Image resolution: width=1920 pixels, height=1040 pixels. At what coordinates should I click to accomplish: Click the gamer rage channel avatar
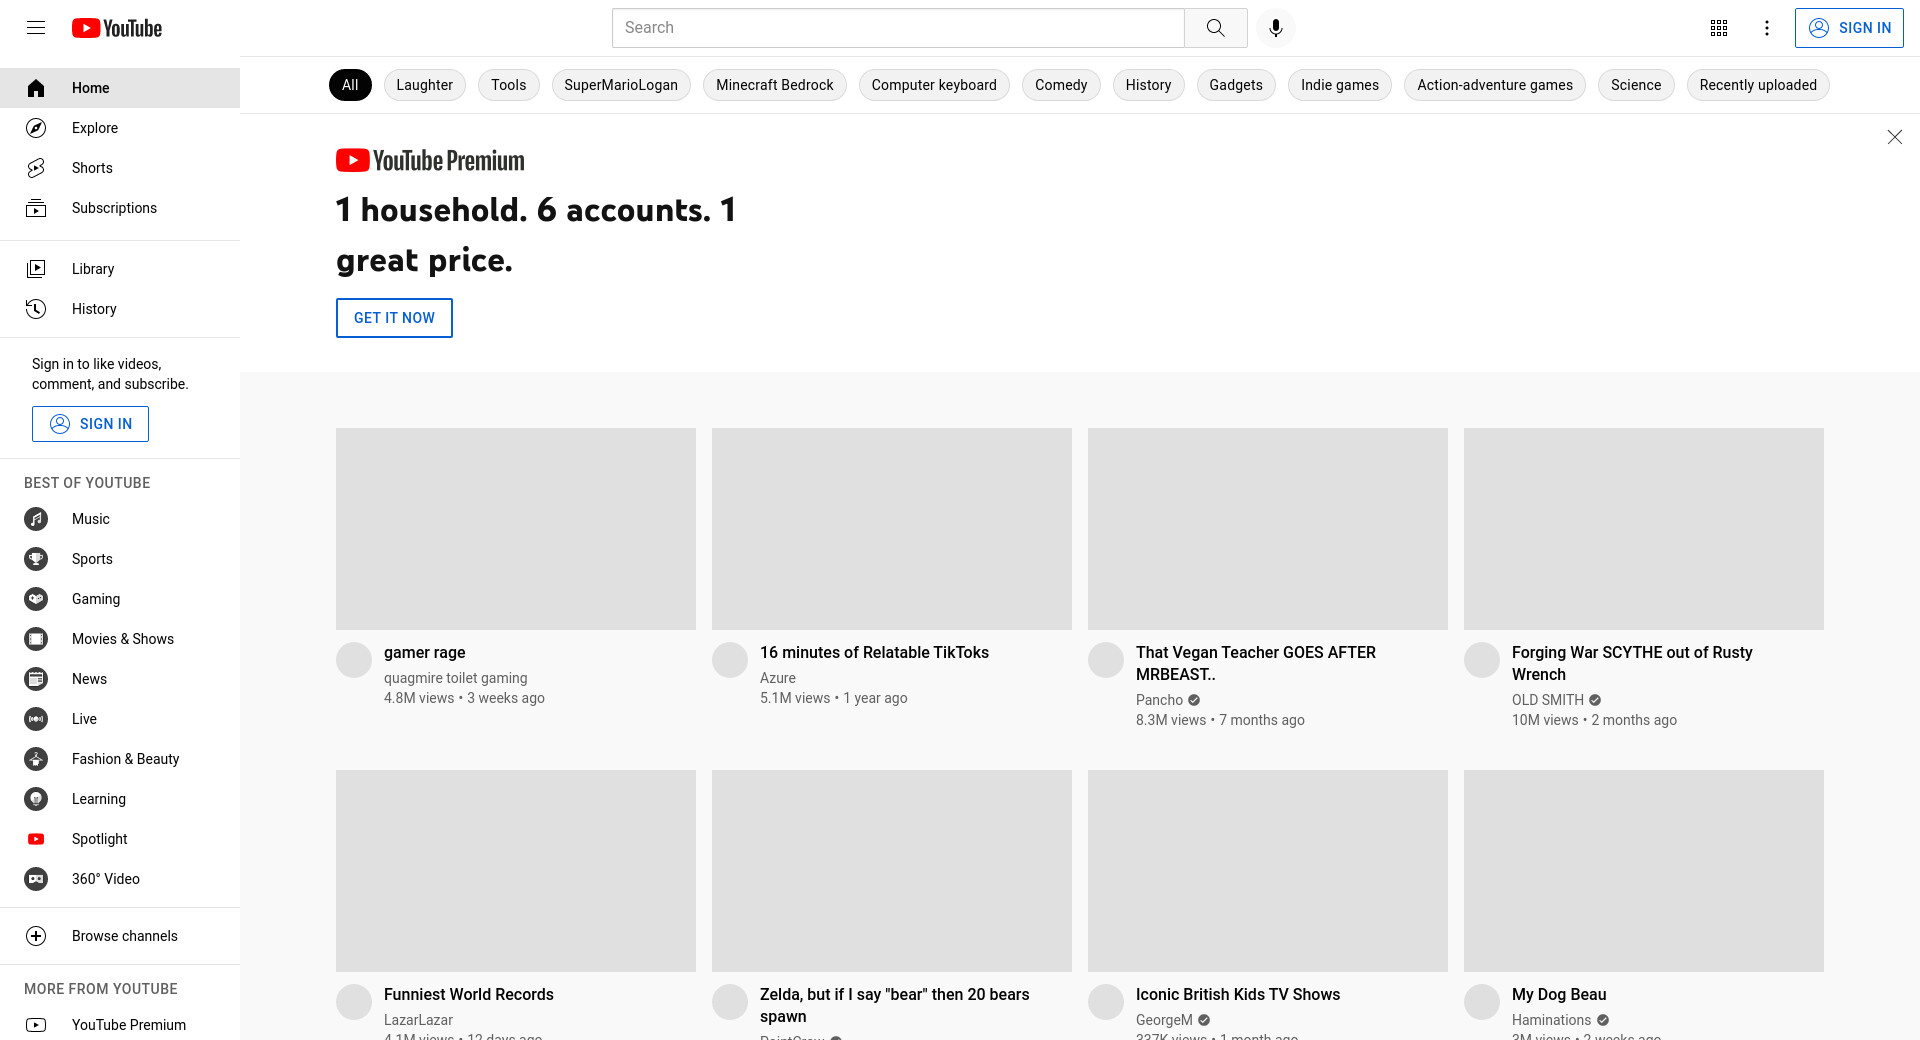coord(354,660)
